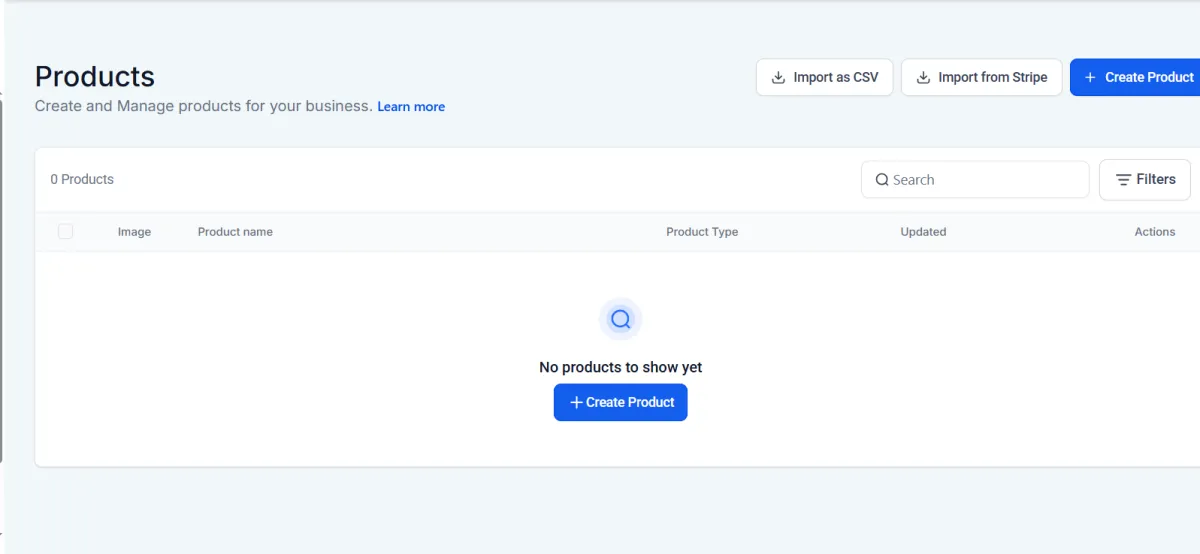Screen dimensions: 1200x554
Task: Tick the select-all checkbox in the table header
Action: click(x=66, y=232)
